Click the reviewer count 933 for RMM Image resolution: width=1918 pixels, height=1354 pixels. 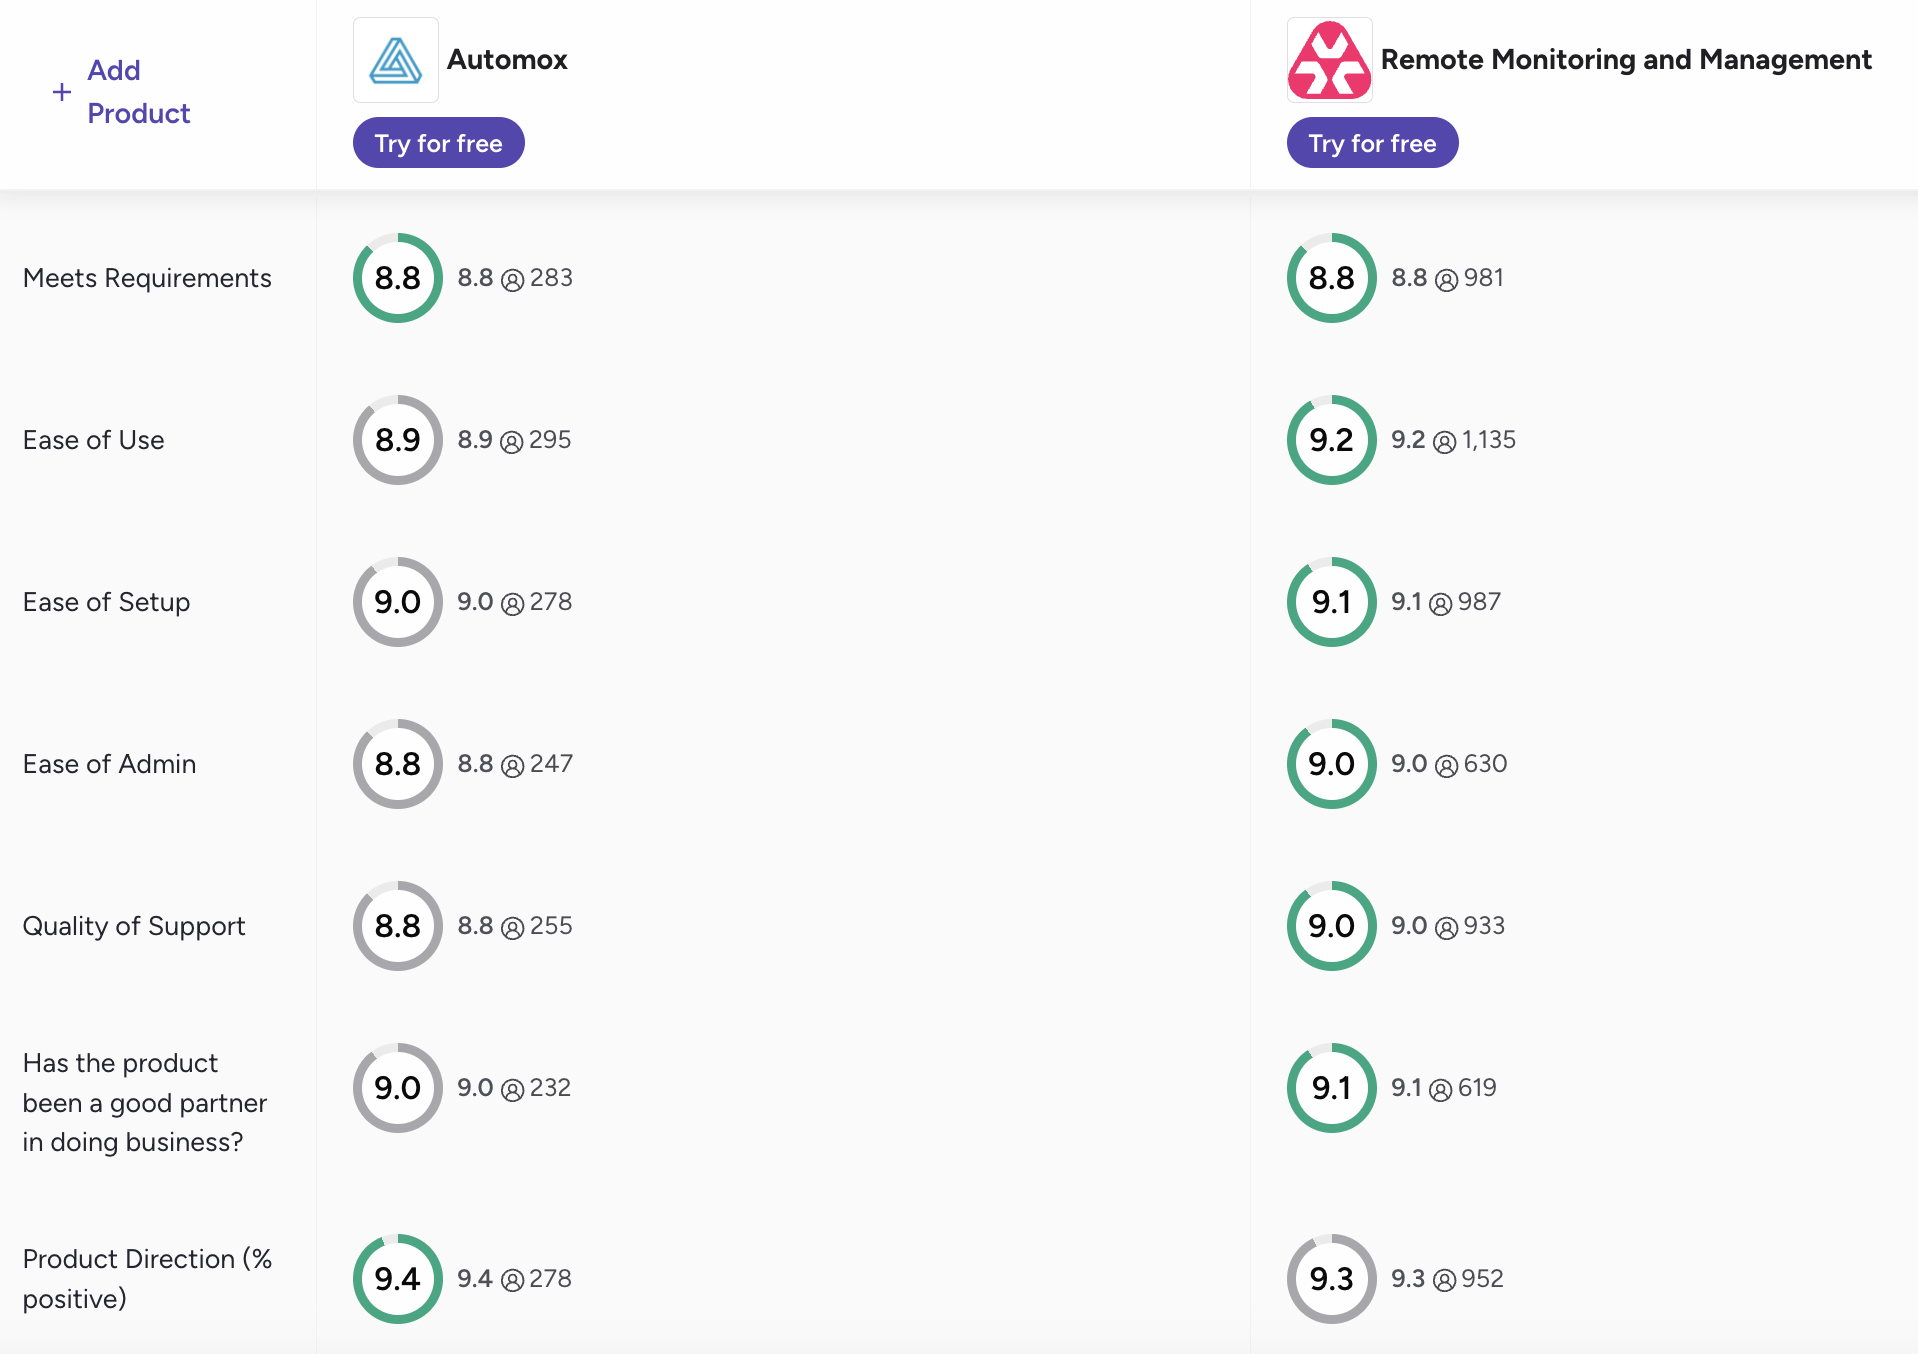click(x=1484, y=926)
